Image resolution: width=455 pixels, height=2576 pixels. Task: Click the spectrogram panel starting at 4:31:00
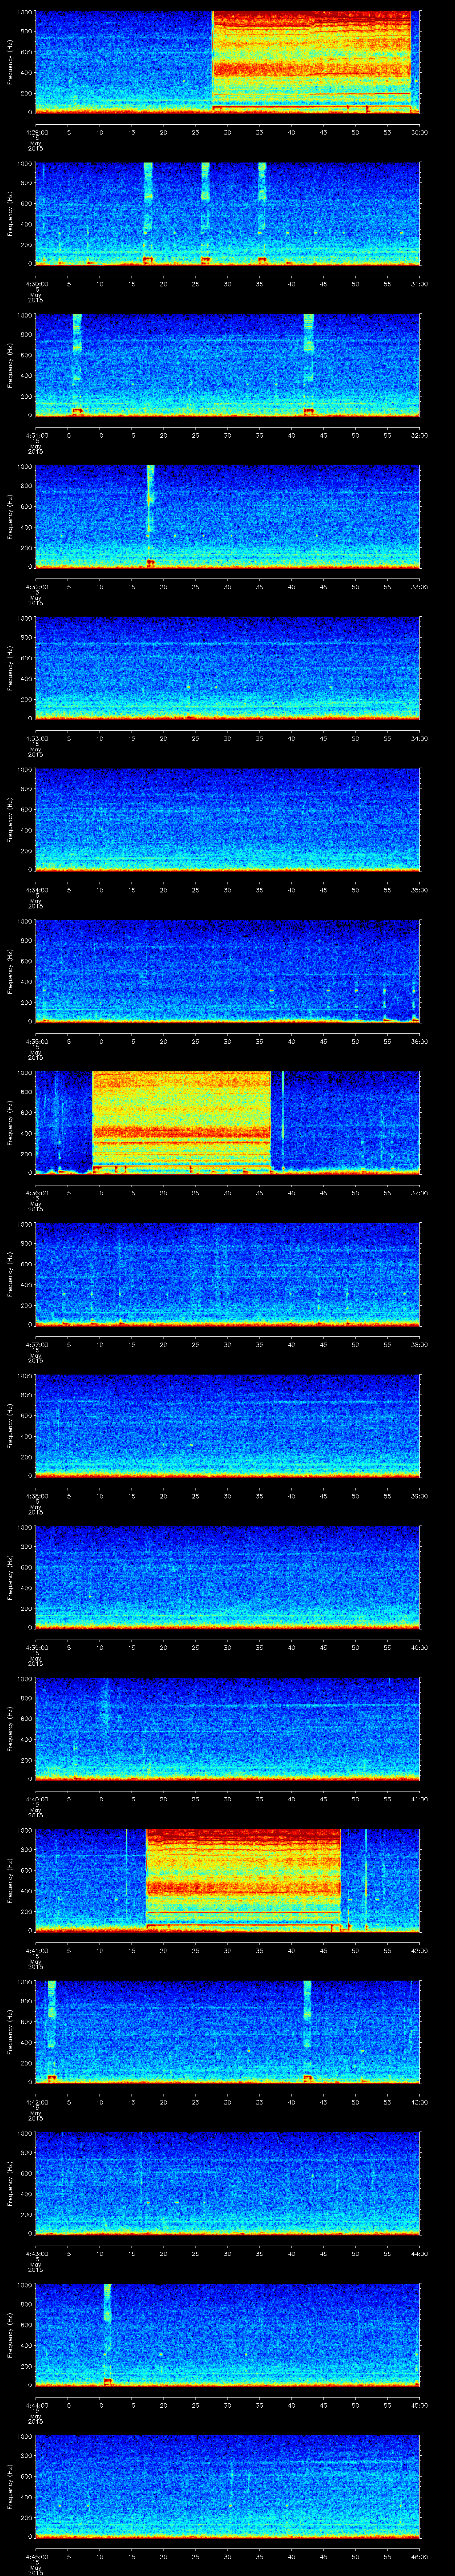(228, 364)
